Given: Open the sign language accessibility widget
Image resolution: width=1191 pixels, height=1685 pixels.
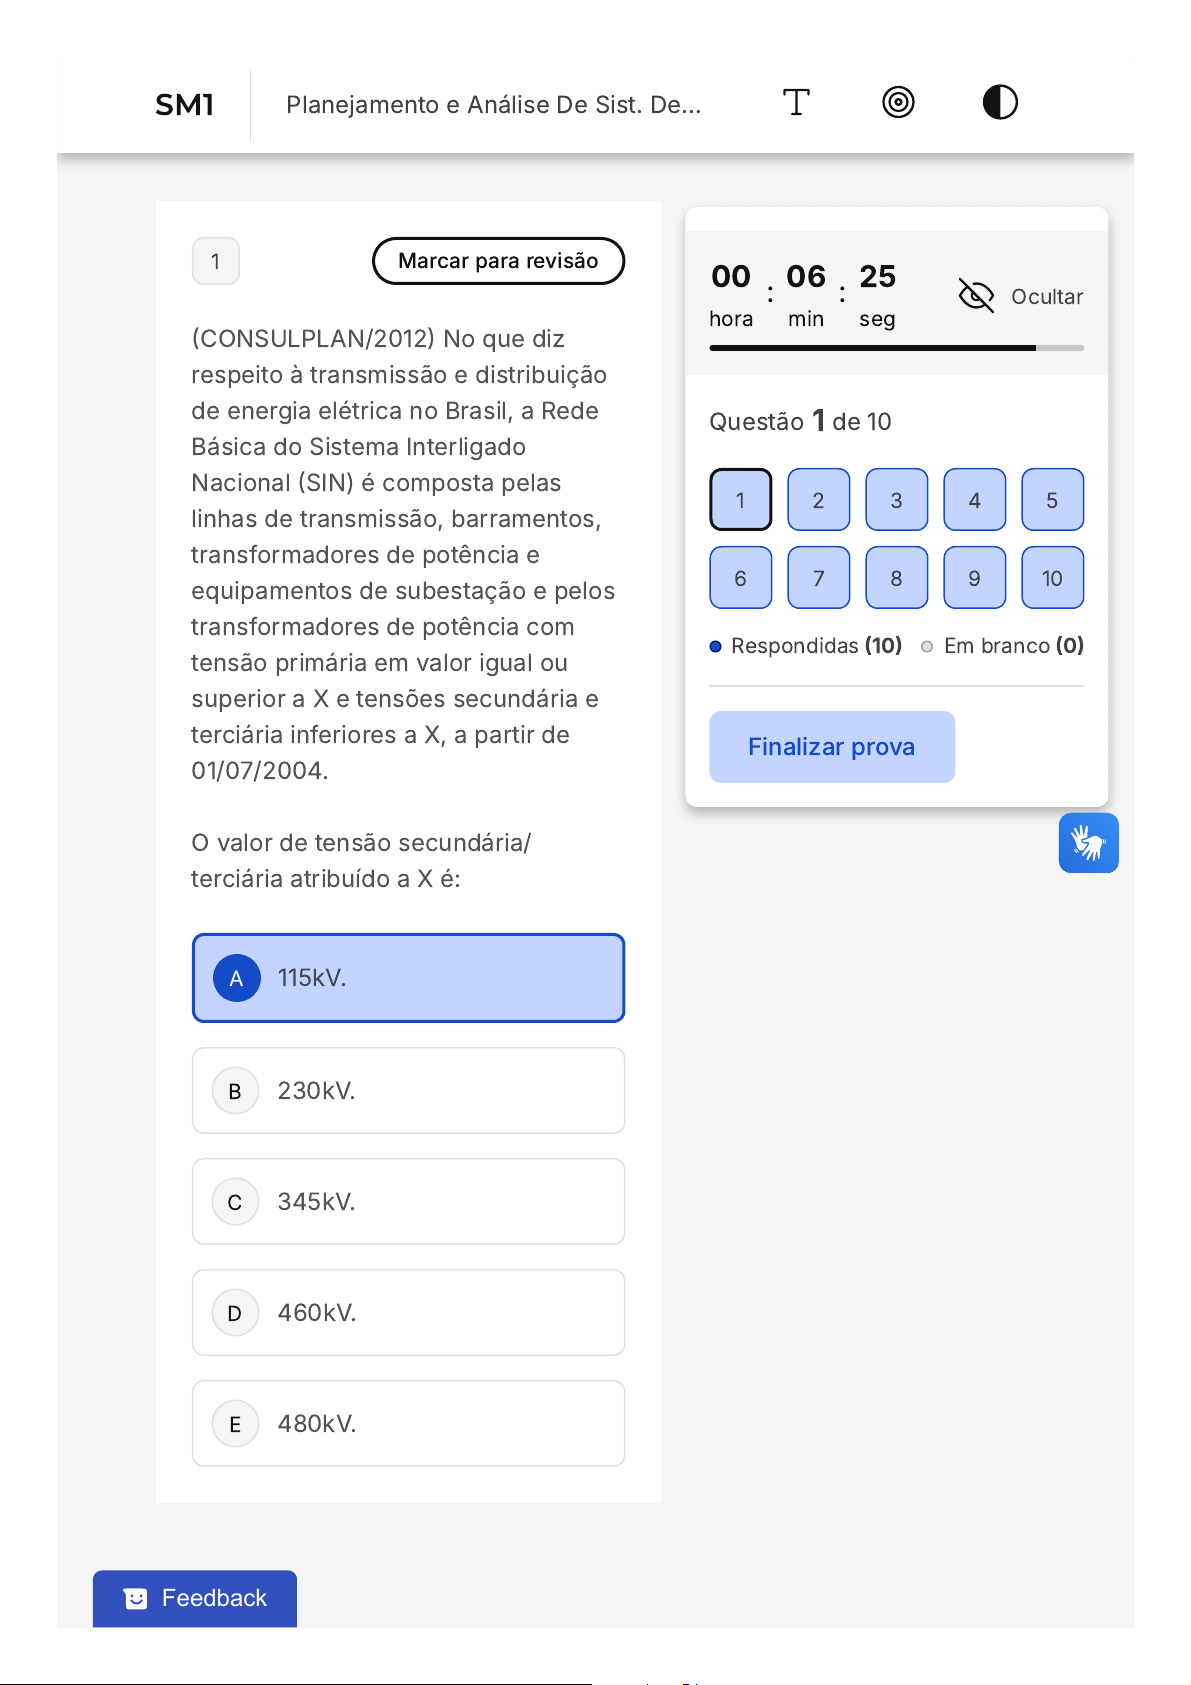Looking at the screenshot, I should 1088,843.
